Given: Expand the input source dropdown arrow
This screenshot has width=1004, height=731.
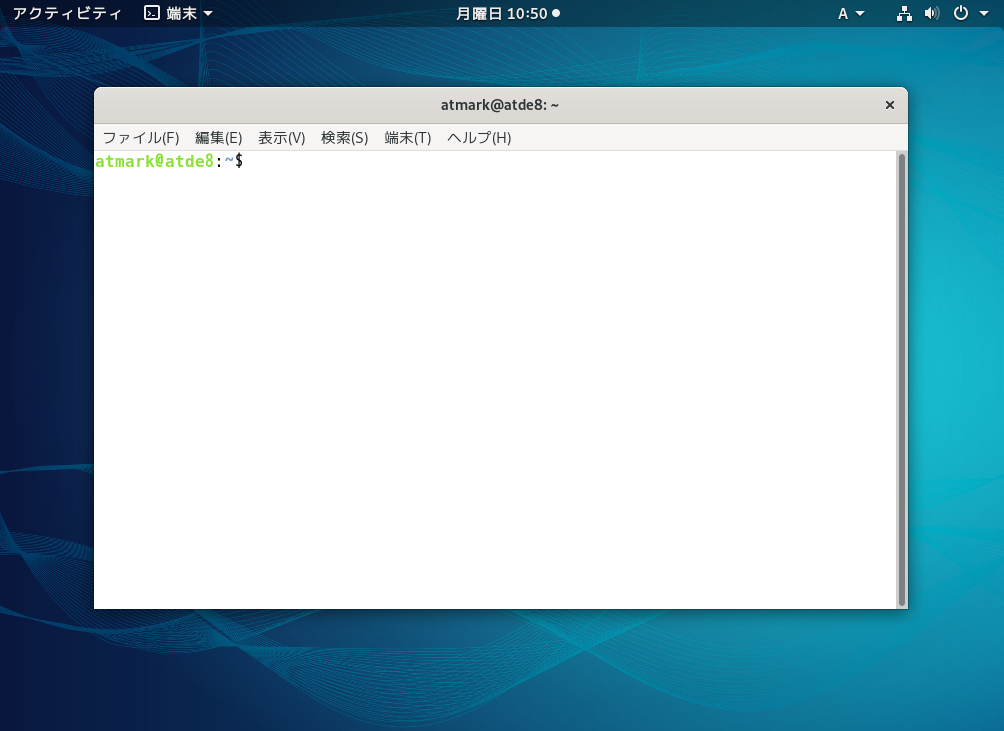Looking at the screenshot, I should coord(860,13).
